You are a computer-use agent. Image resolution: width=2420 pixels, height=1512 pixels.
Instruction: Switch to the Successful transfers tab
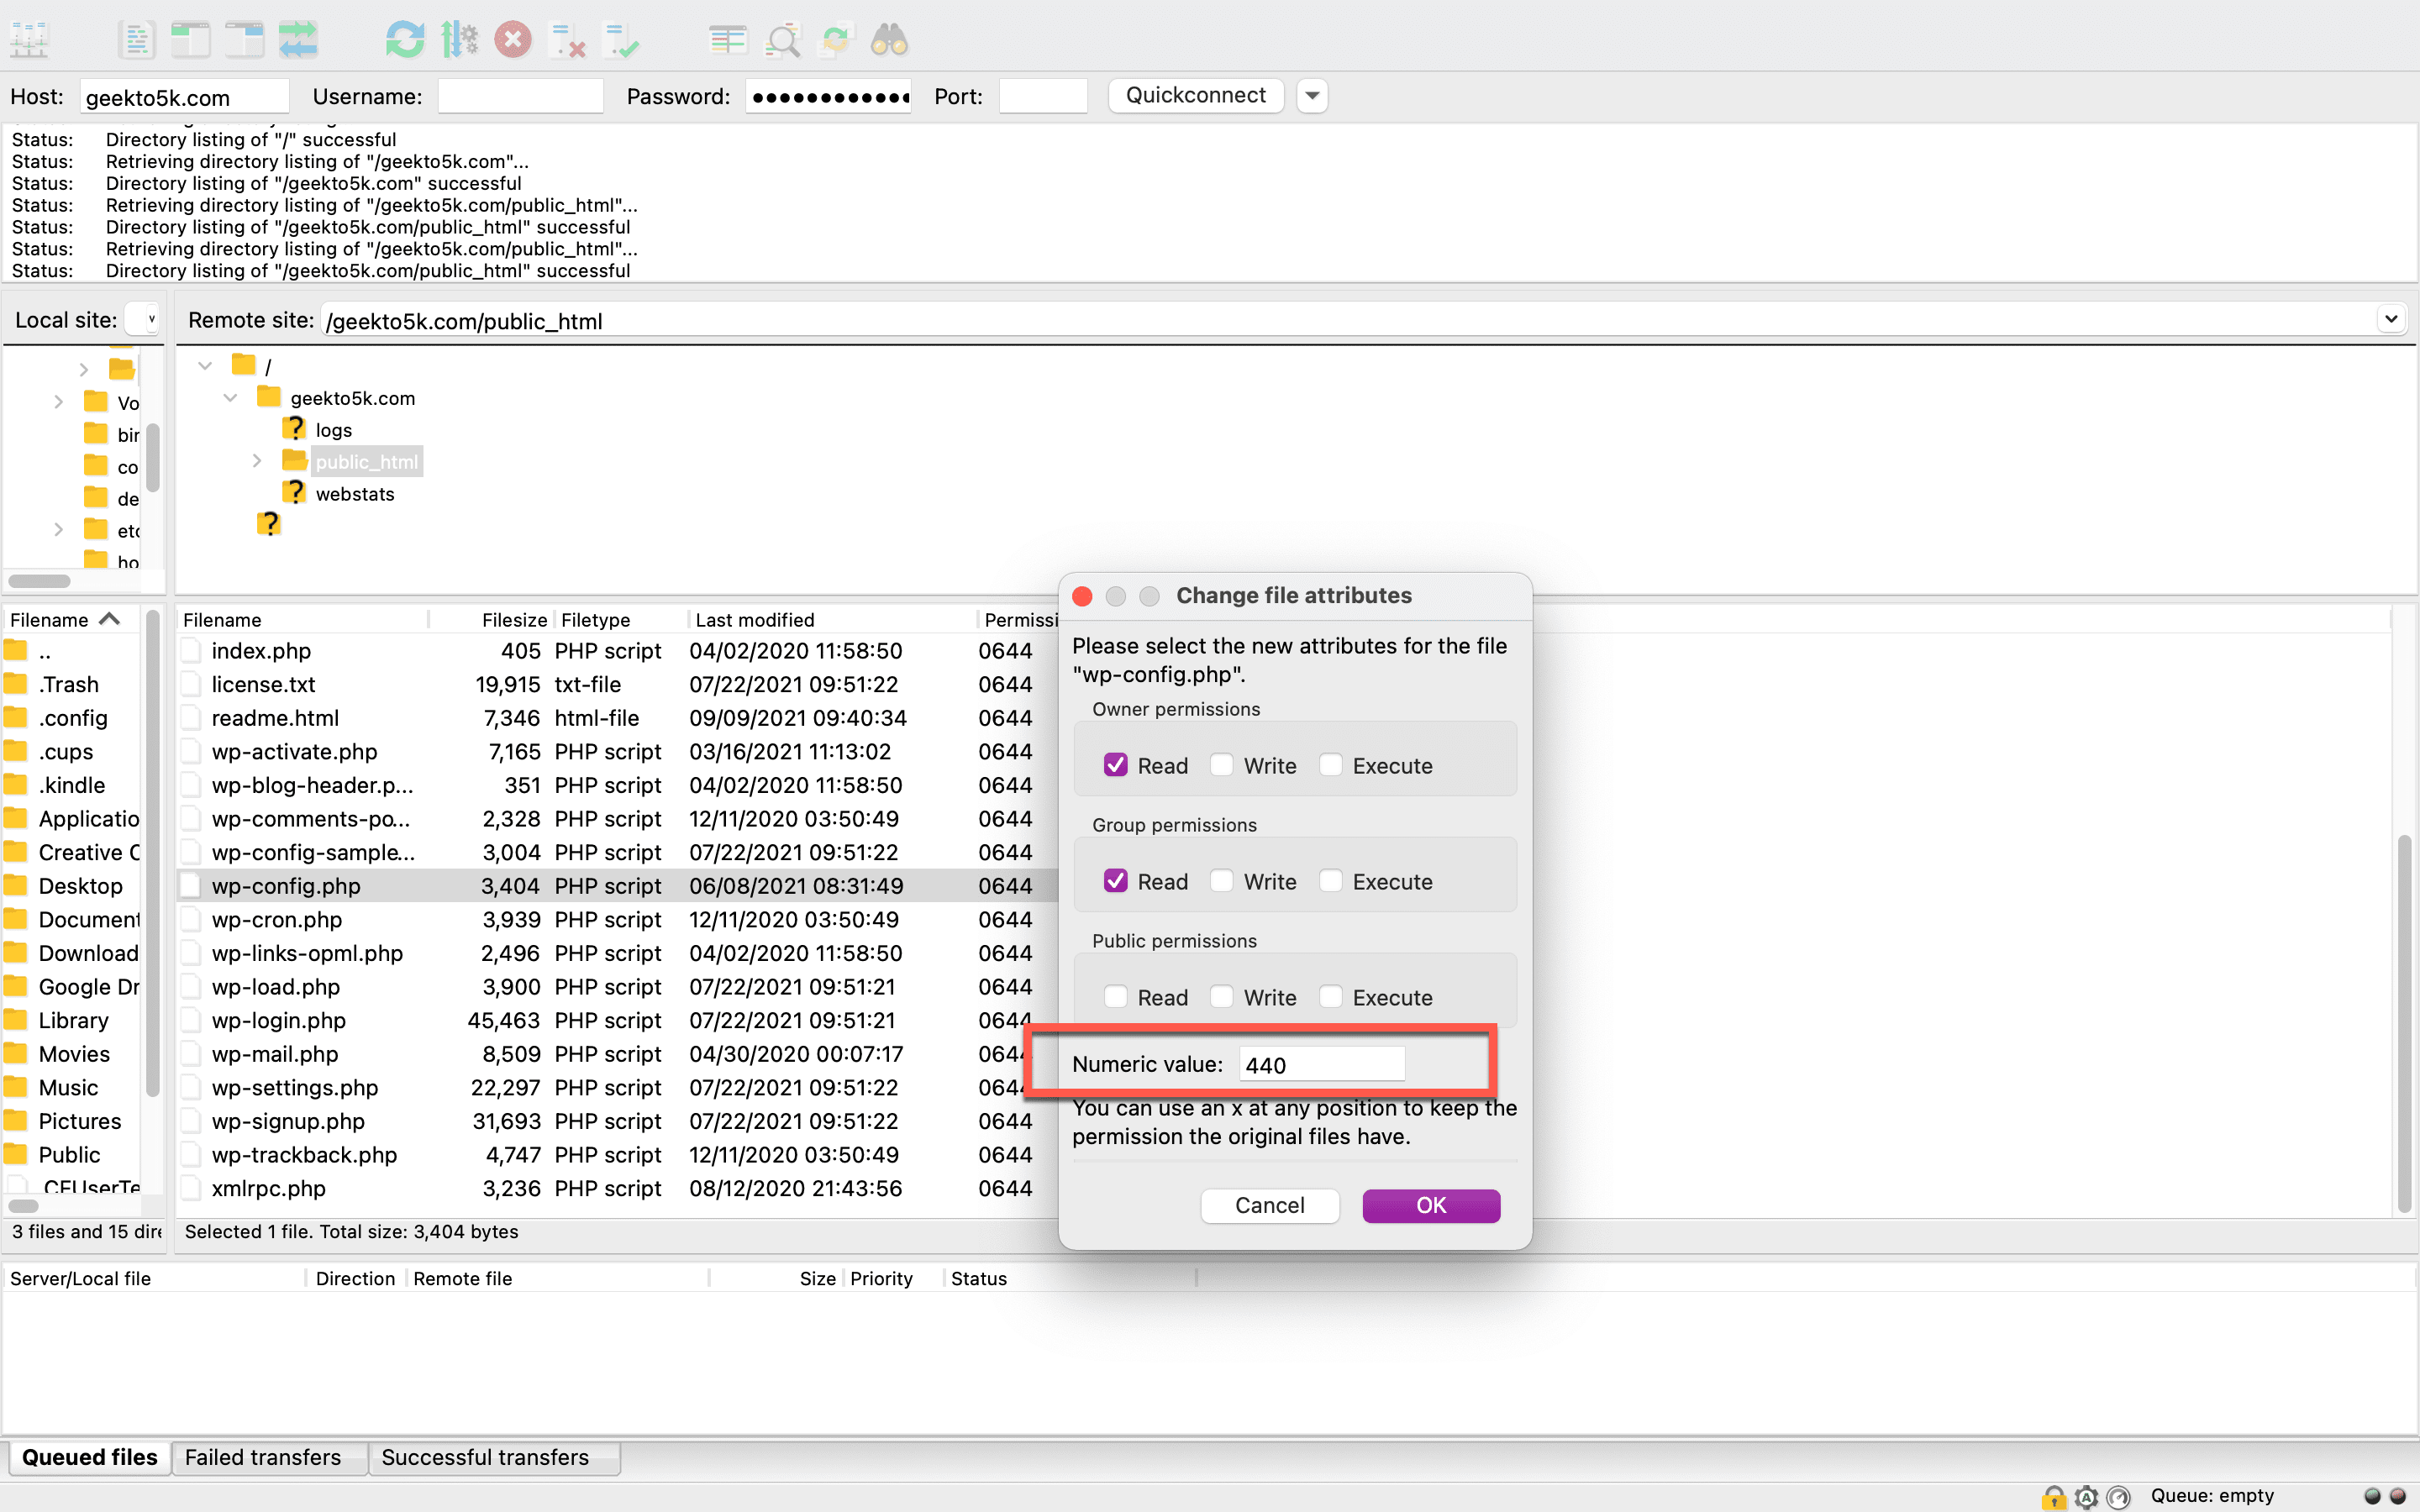(484, 1457)
